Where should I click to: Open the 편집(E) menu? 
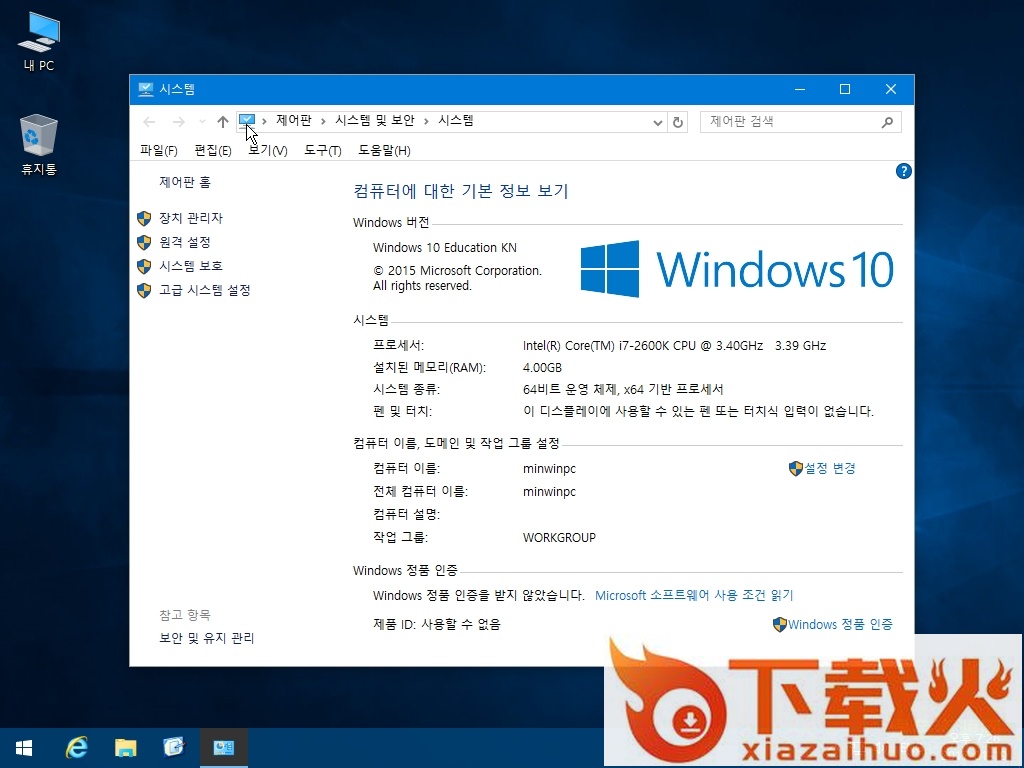pos(213,151)
